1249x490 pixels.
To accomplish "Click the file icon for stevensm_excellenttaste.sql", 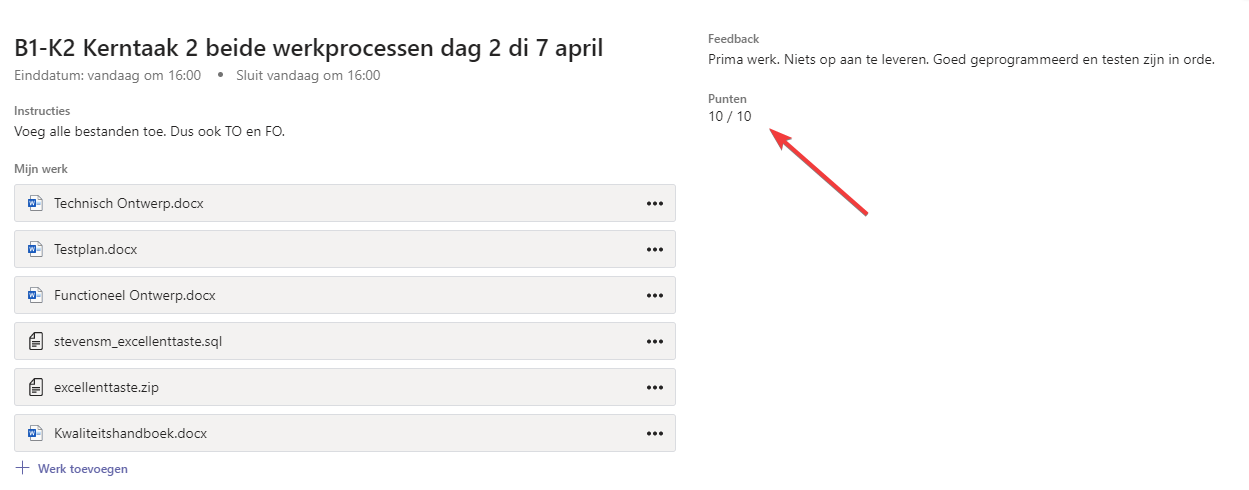I will point(35,341).
